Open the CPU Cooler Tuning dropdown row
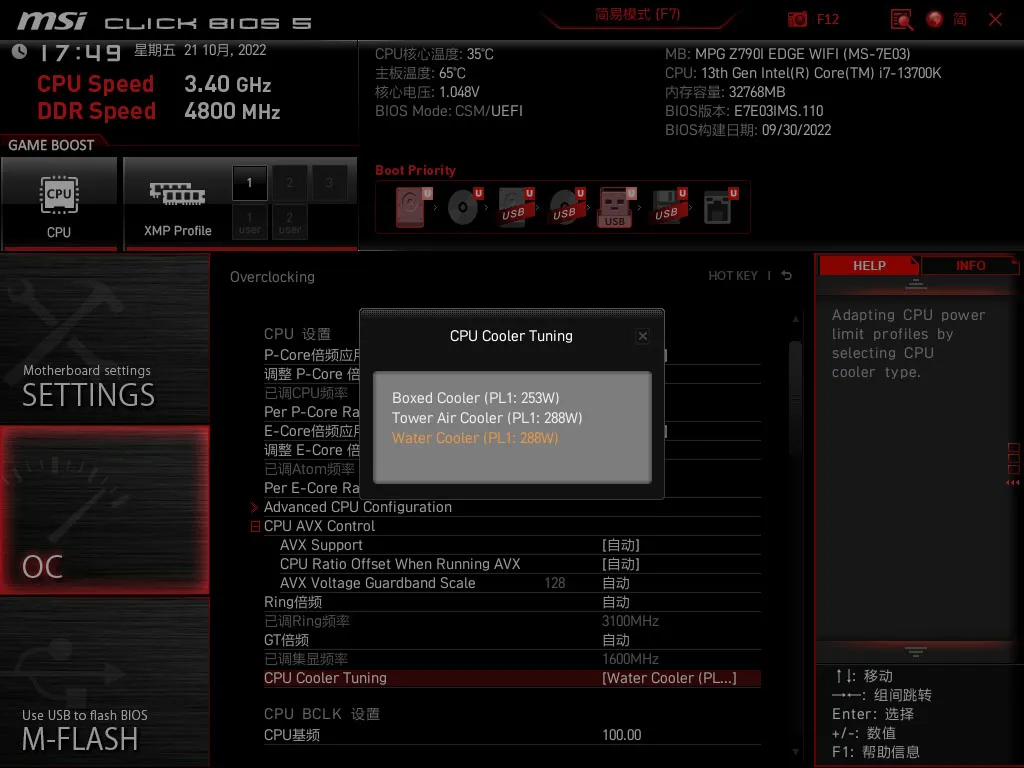This screenshot has height=768, width=1024. (512, 678)
